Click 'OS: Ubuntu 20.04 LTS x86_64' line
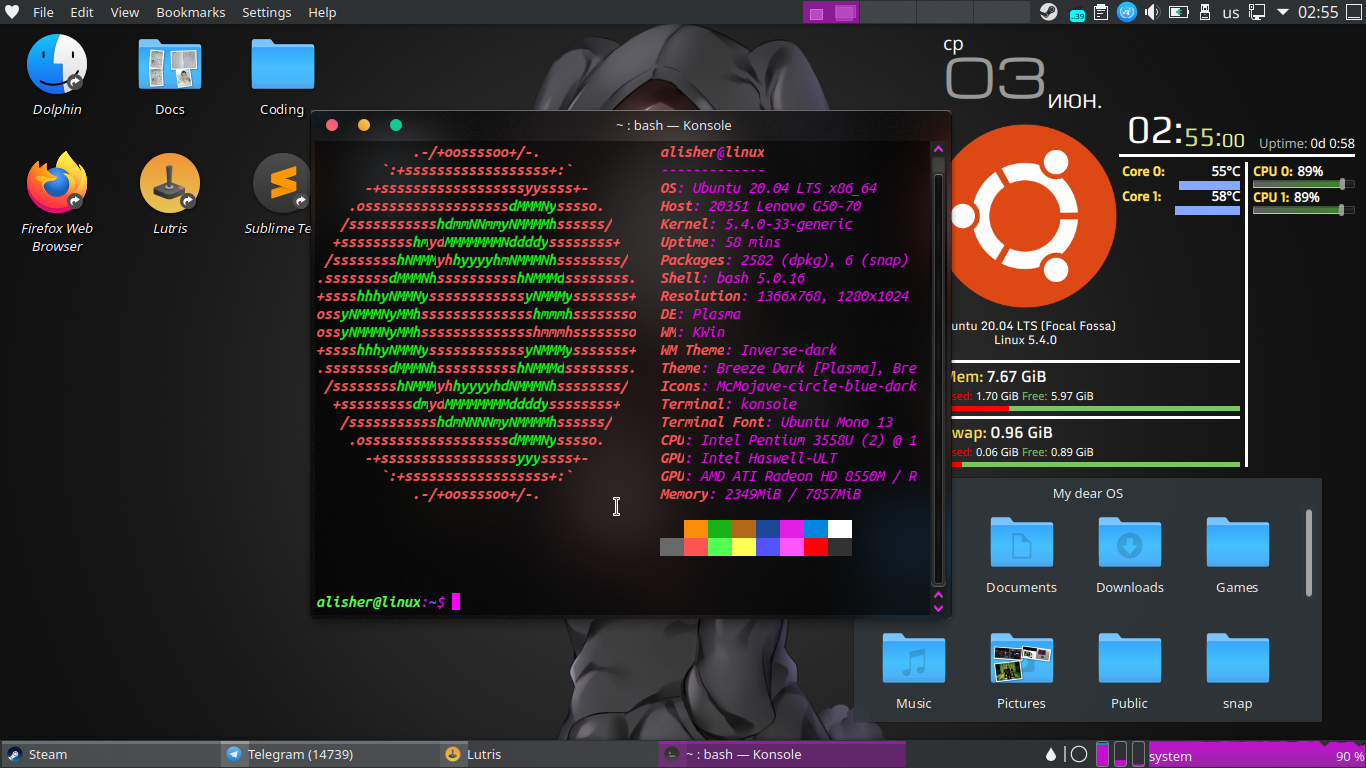Viewport: 1366px width, 768px height. (769, 188)
